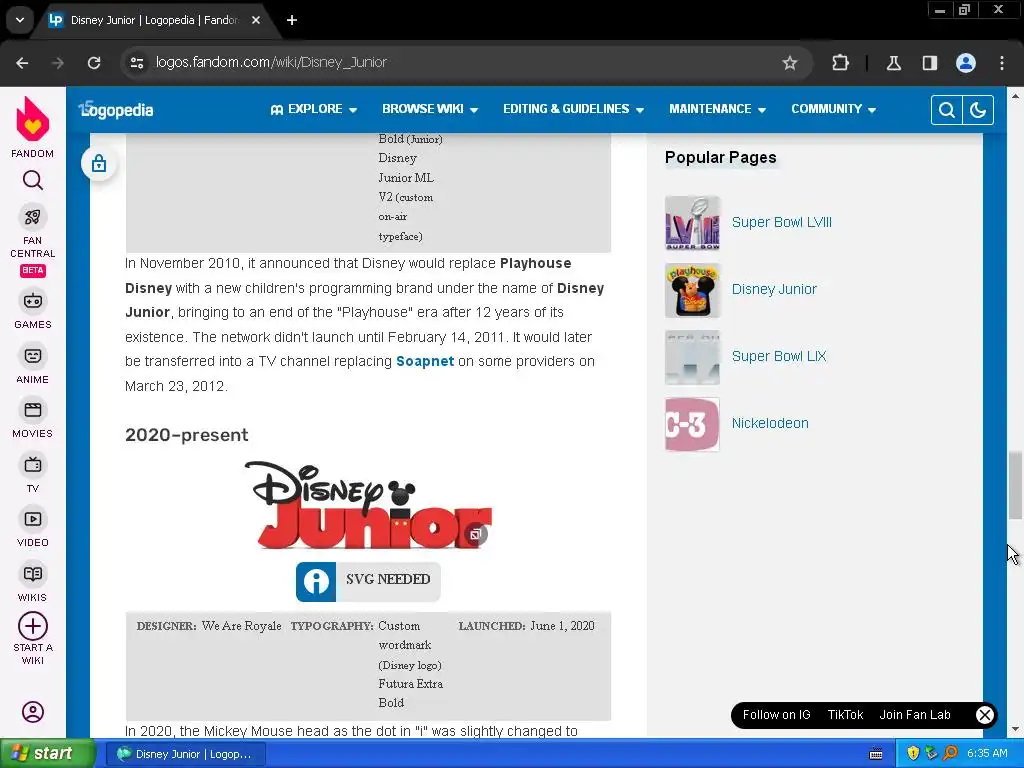Bookmark page with the star icon
The image size is (1024, 768).
click(790, 63)
